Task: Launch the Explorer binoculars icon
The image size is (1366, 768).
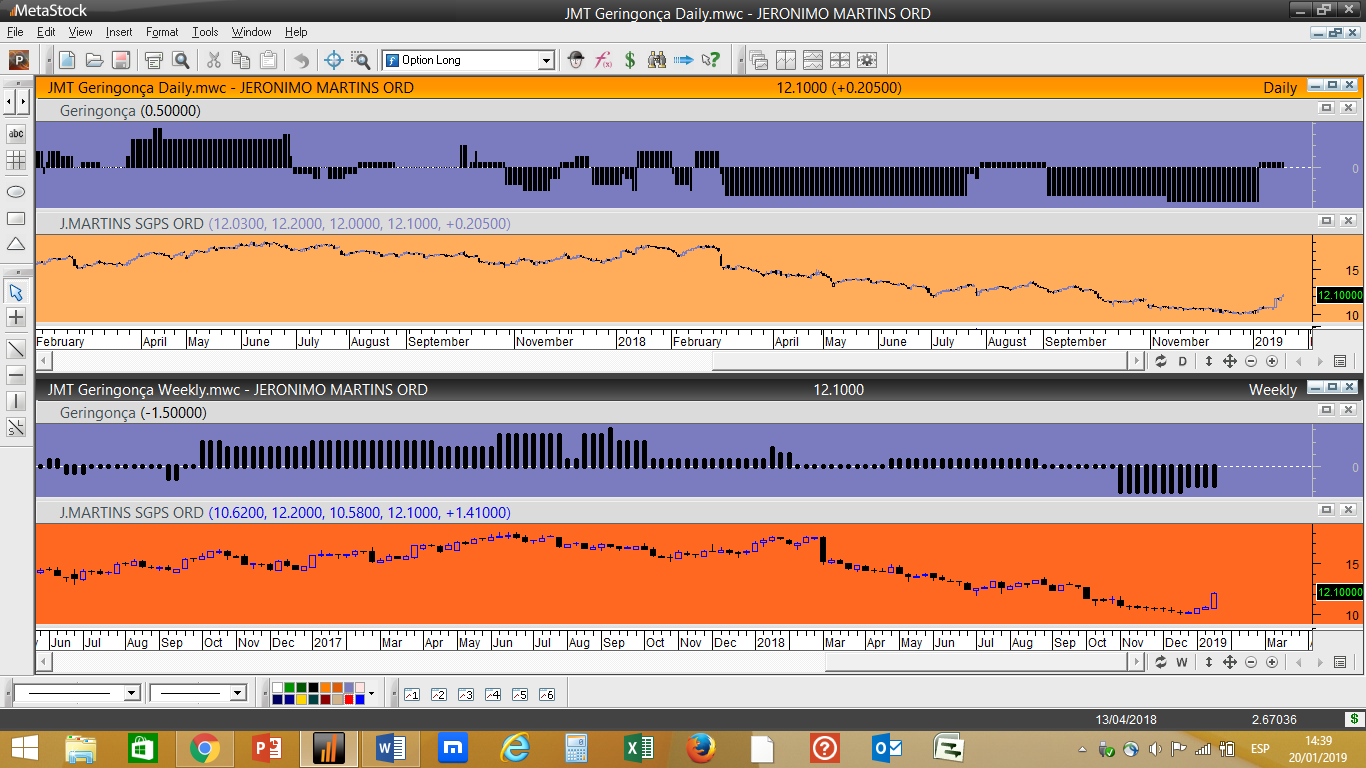Action: pyautogui.click(x=656, y=60)
